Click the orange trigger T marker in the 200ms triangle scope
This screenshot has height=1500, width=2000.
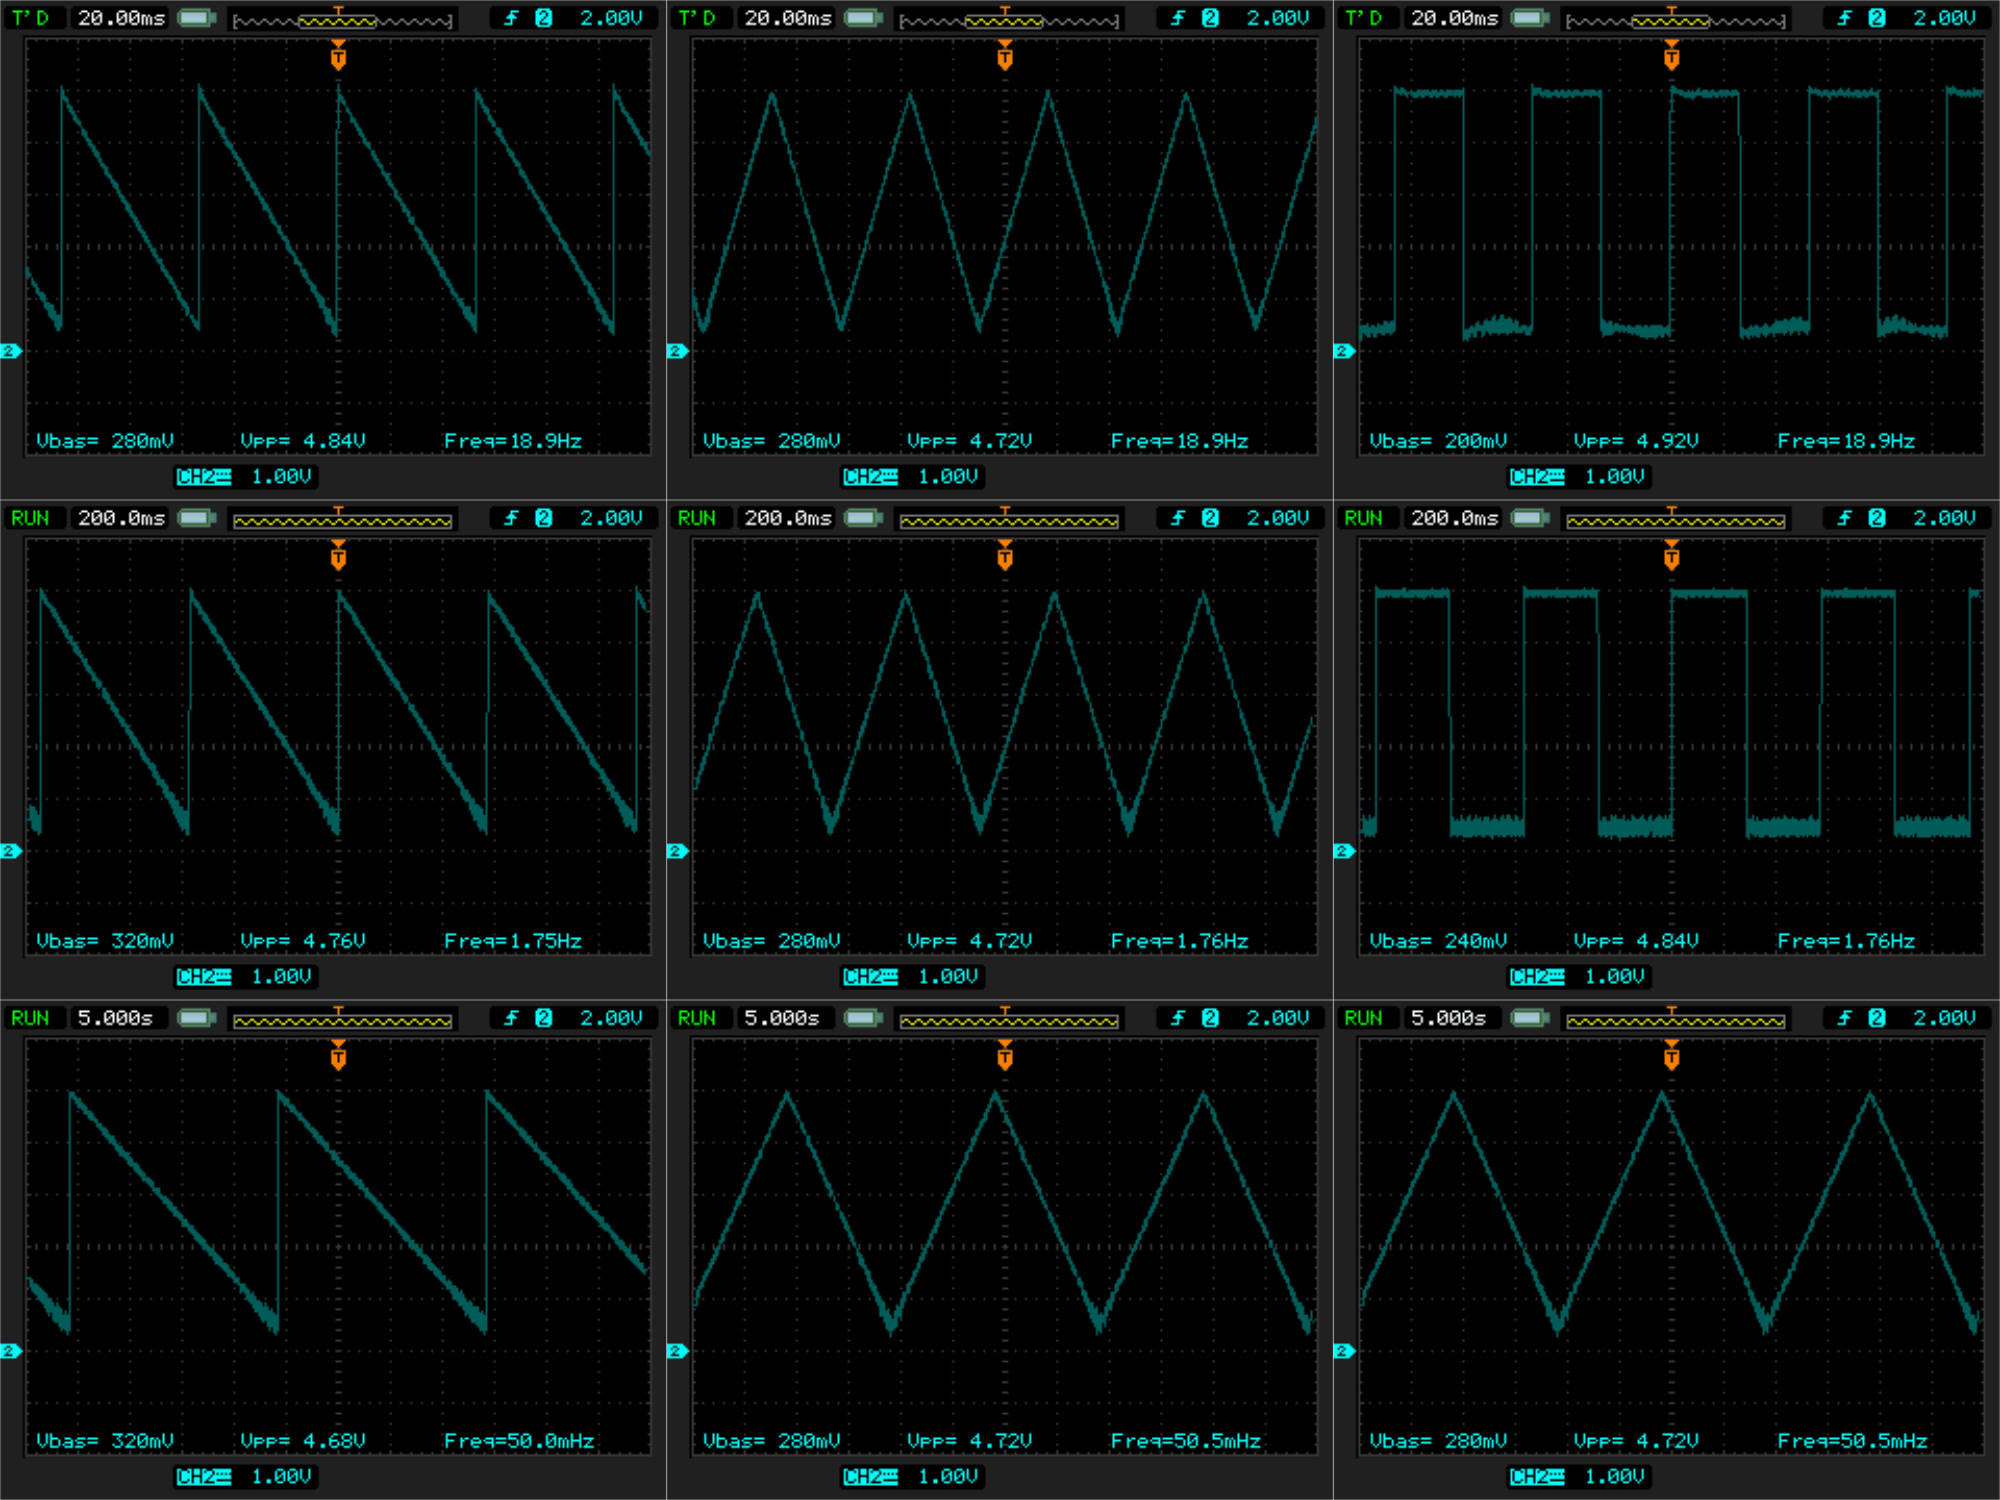click(x=1005, y=556)
